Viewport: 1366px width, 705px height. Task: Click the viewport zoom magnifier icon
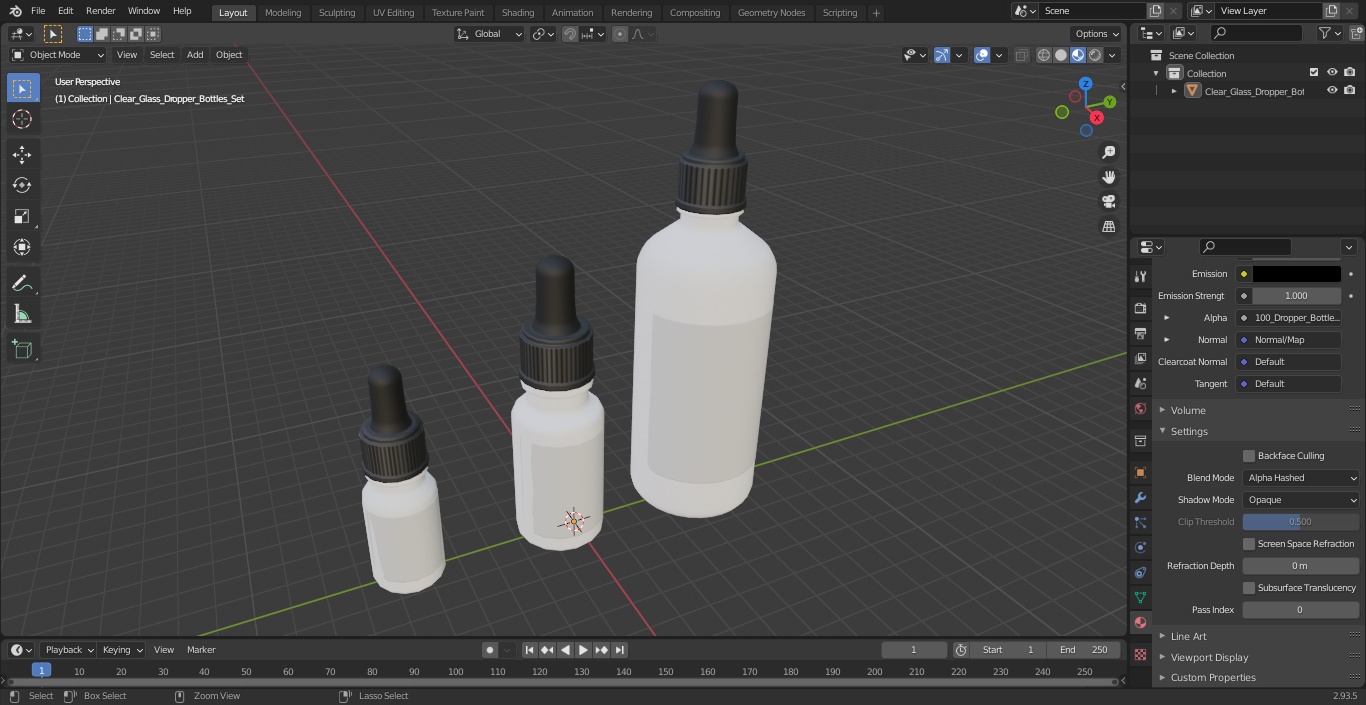pyautogui.click(x=1109, y=152)
